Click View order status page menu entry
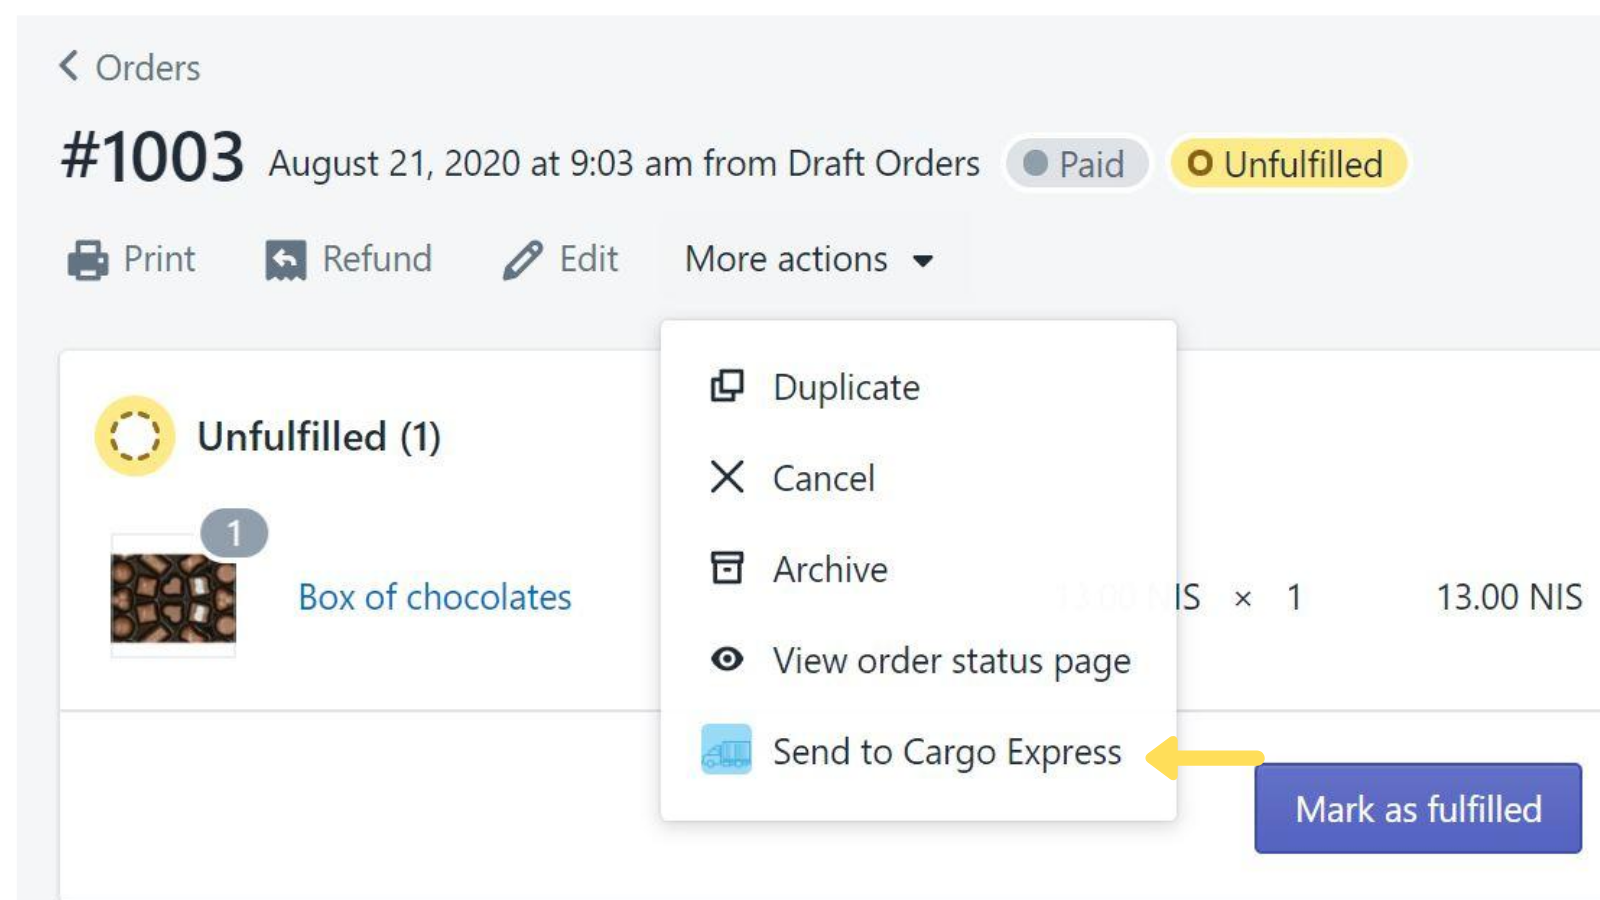Screen dimensions: 1600x900 click(x=951, y=659)
